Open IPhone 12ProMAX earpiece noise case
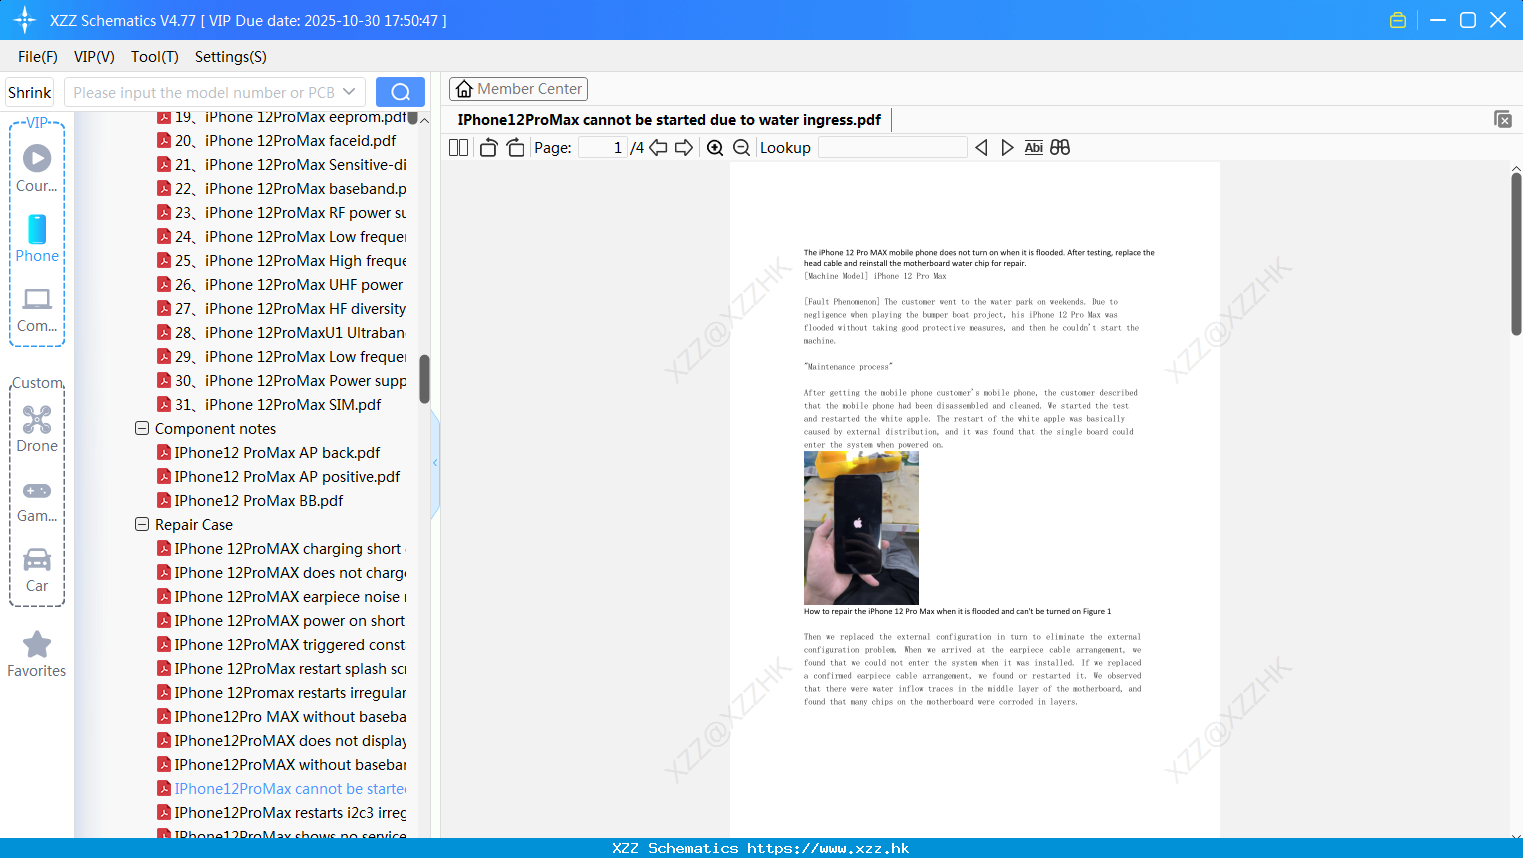This screenshot has height=858, width=1523. pos(281,597)
